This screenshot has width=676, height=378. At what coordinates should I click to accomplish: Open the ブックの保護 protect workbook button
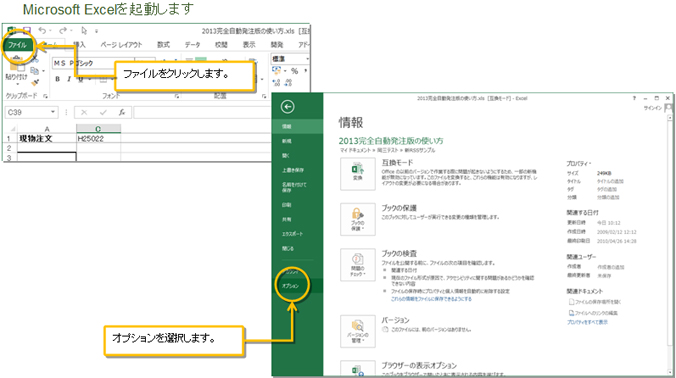coord(357,219)
